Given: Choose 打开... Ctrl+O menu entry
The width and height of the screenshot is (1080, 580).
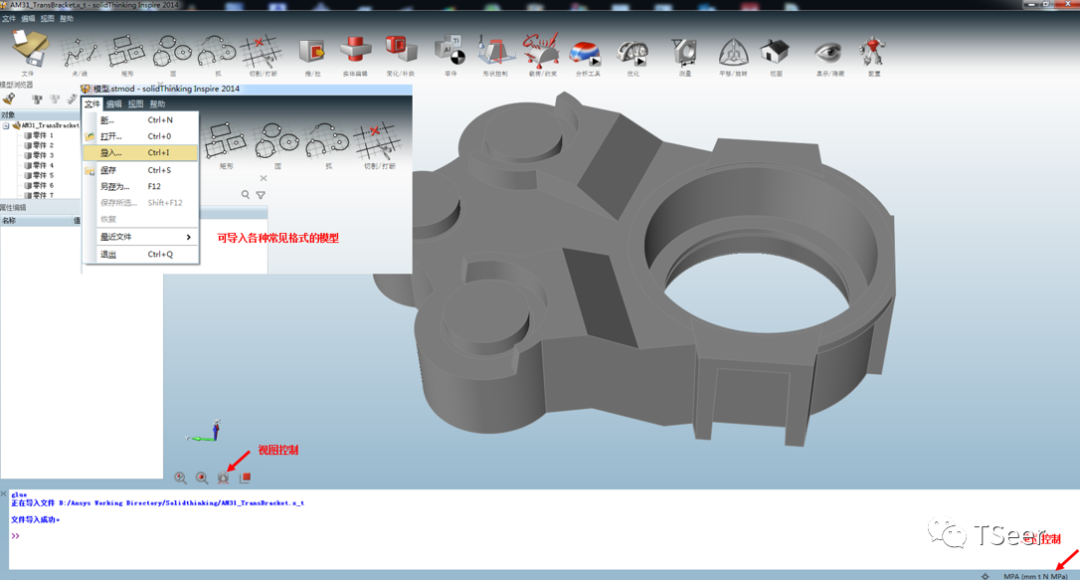Looking at the screenshot, I should tap(141, 136).
